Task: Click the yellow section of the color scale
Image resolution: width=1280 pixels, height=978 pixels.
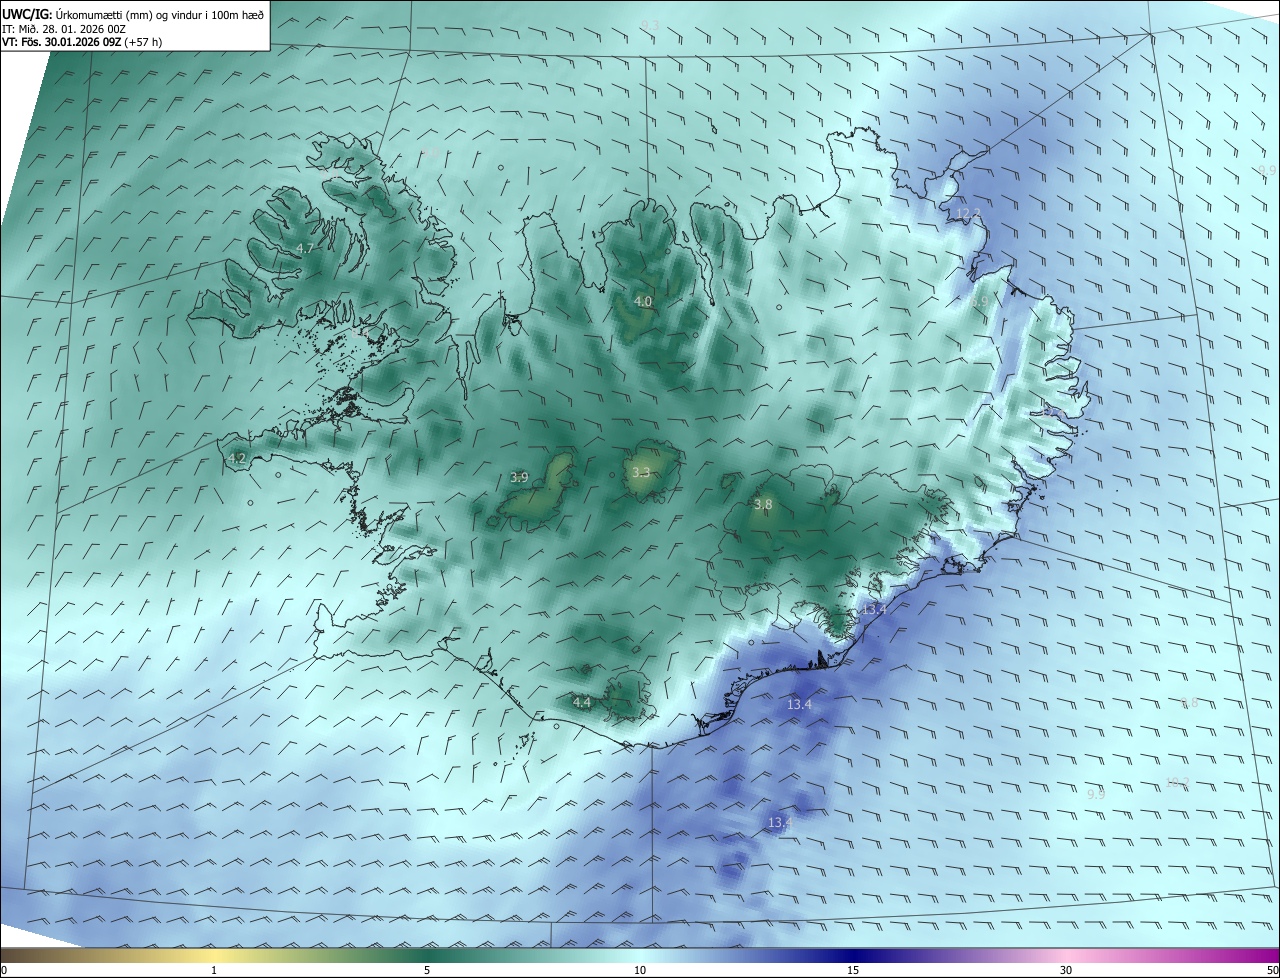Action: tap(215, 955)
